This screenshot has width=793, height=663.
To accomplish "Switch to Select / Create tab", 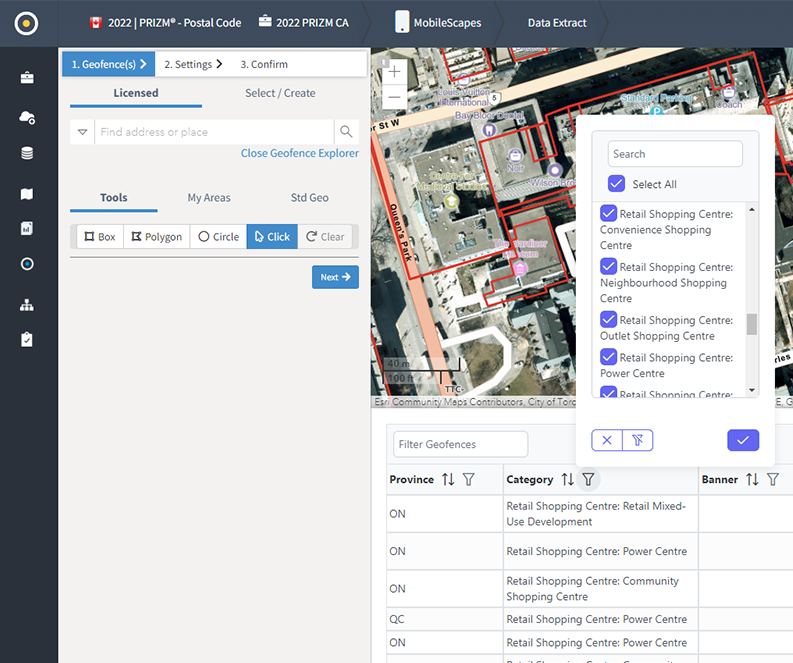I will [280, 93].
